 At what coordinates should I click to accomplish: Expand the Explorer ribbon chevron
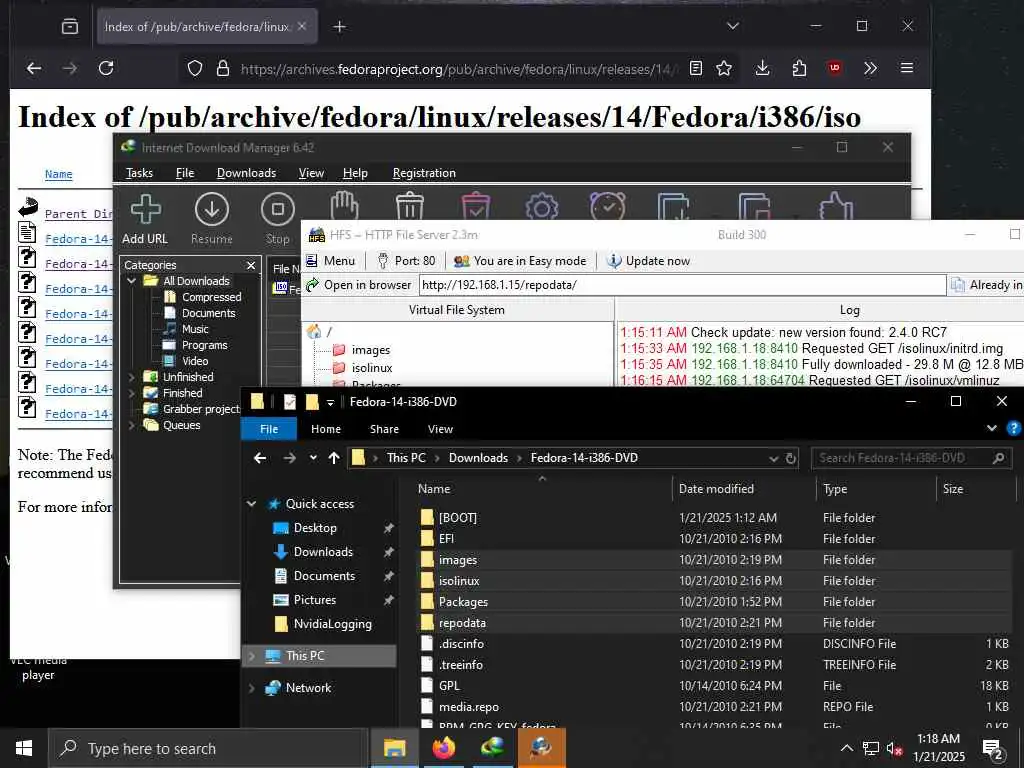pos(992,428)
